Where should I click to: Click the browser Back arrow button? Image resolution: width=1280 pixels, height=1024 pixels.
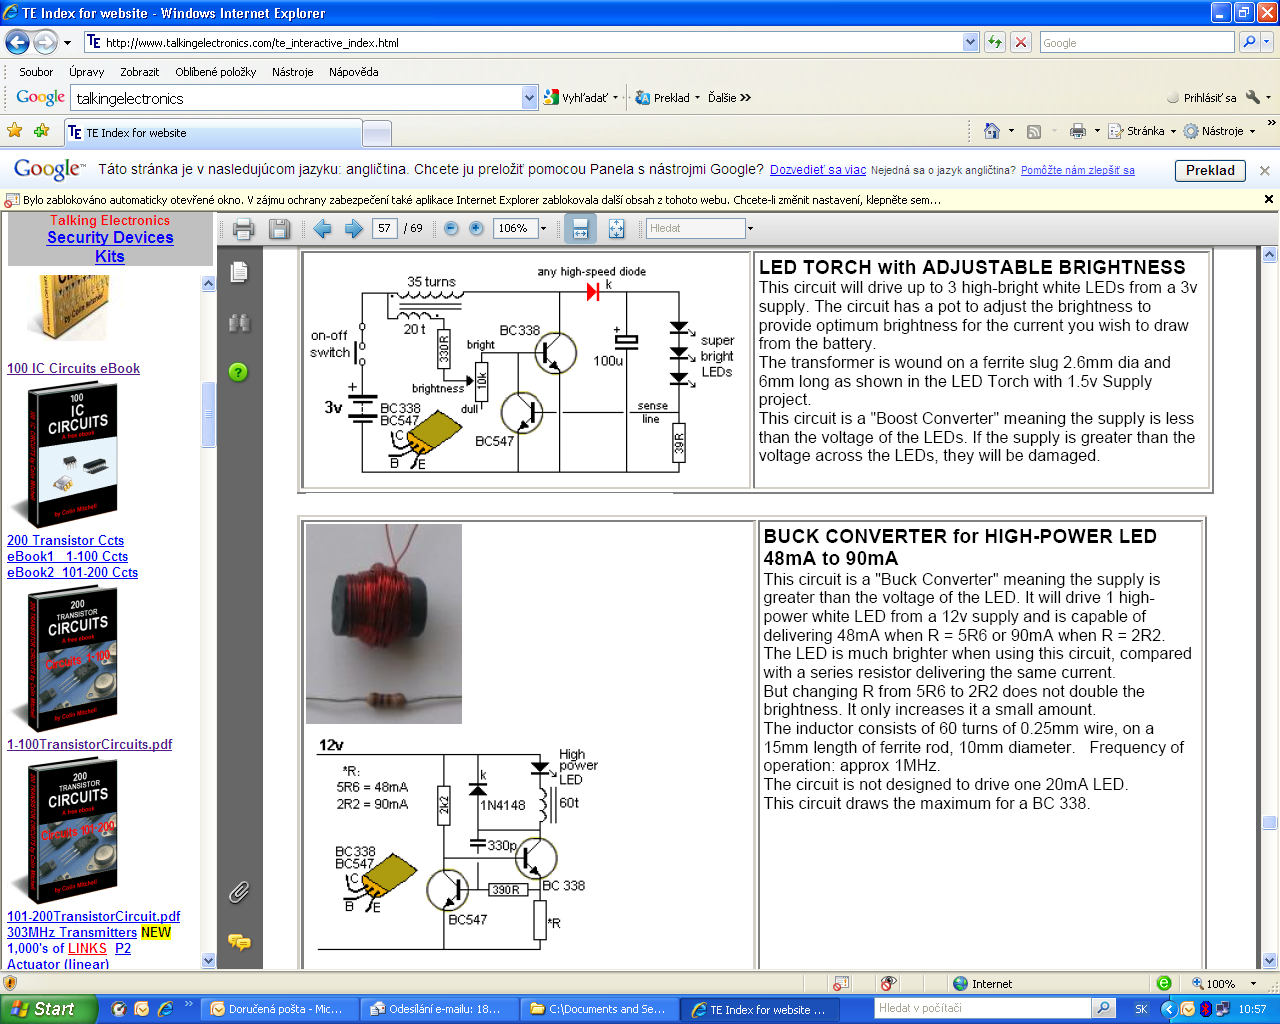click(17, 42)
